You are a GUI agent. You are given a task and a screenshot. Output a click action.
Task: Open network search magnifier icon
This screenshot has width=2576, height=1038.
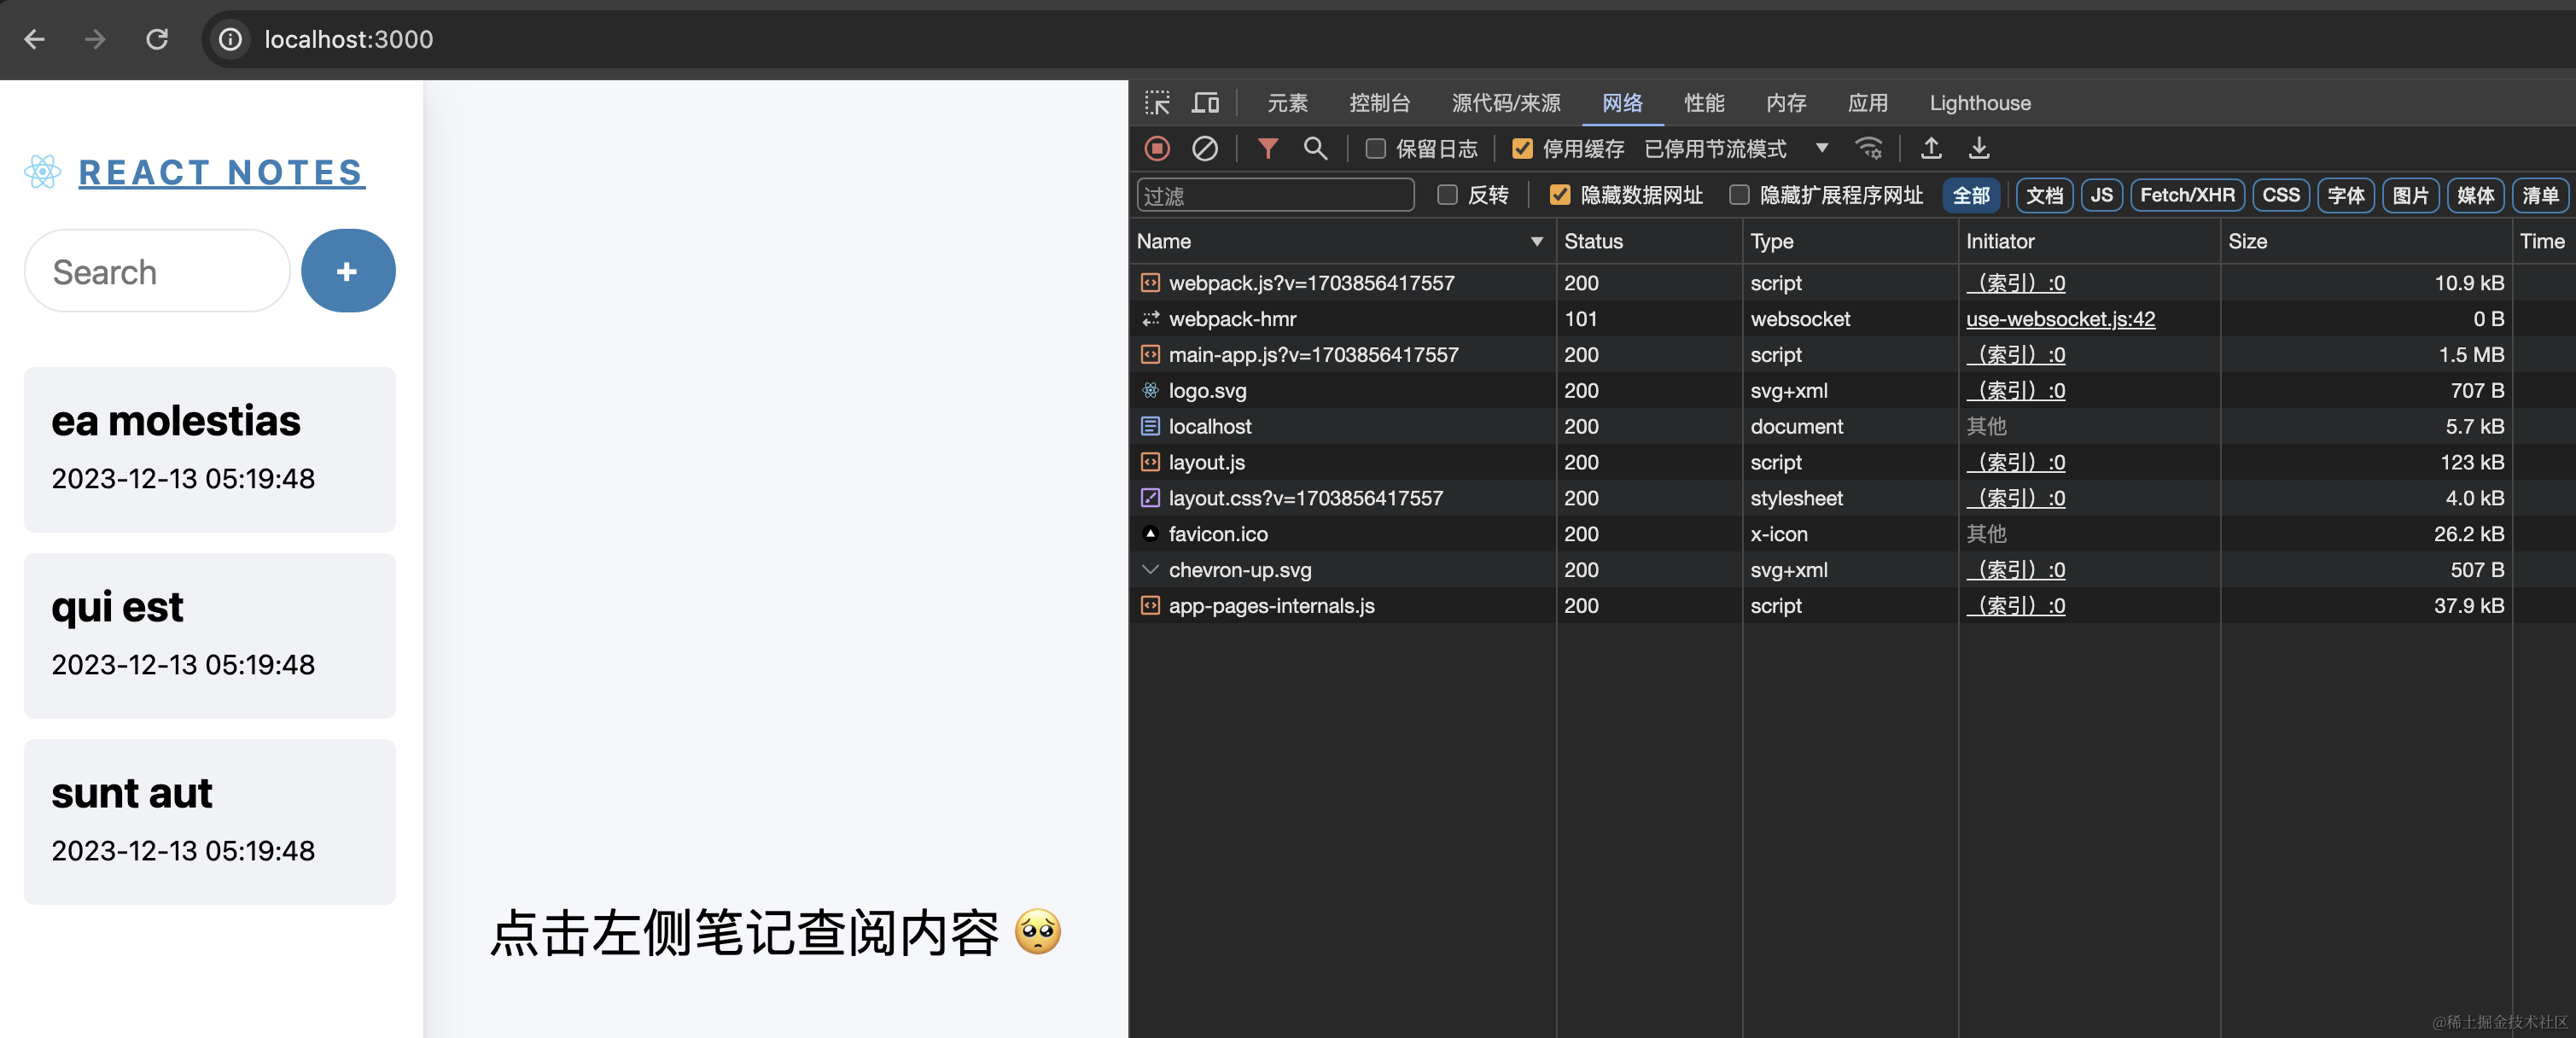tap(1315, 149)
